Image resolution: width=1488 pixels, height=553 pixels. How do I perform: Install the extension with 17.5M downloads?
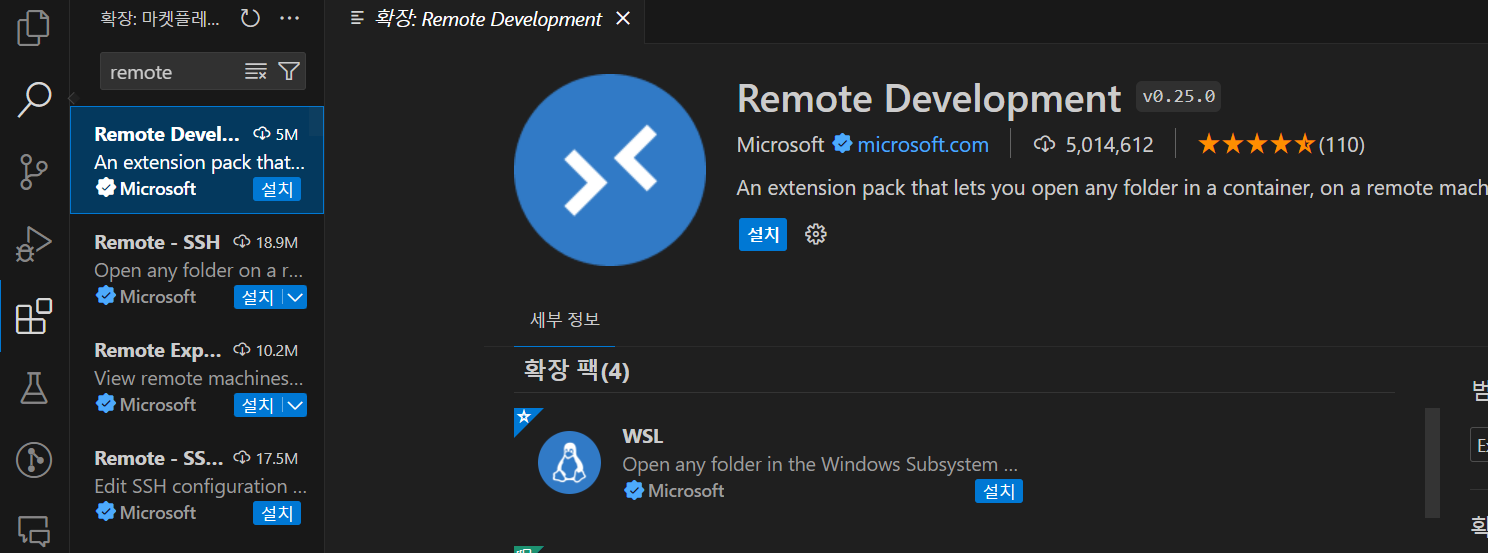[277, 513]
